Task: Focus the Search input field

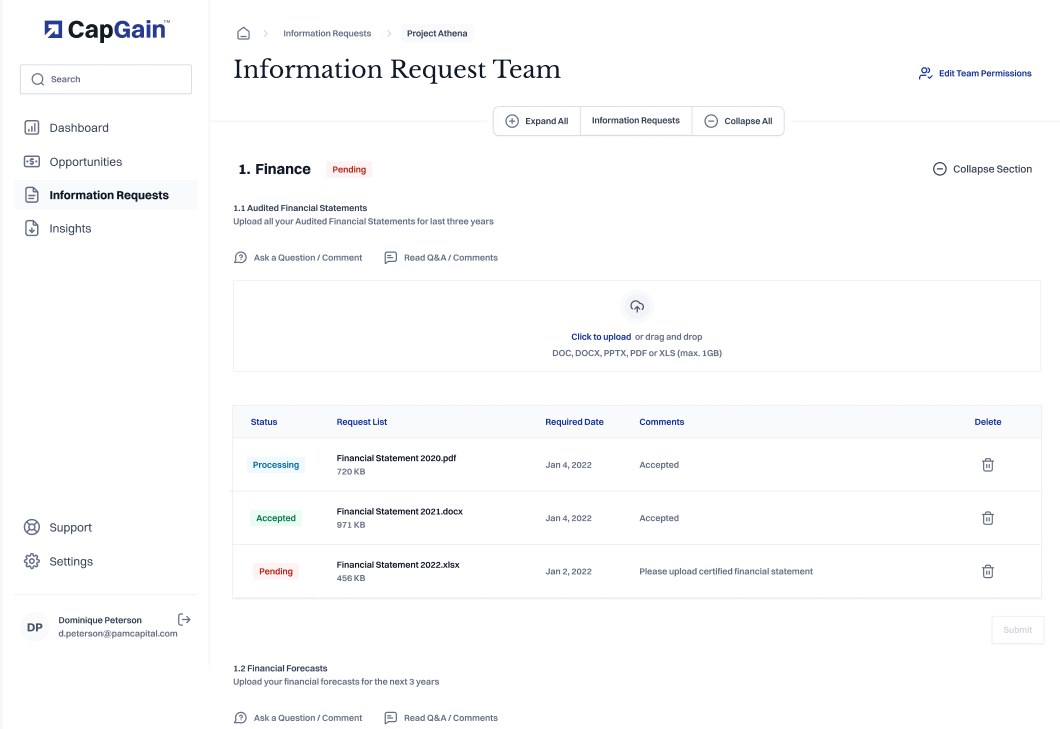Action: click(106, 79)
